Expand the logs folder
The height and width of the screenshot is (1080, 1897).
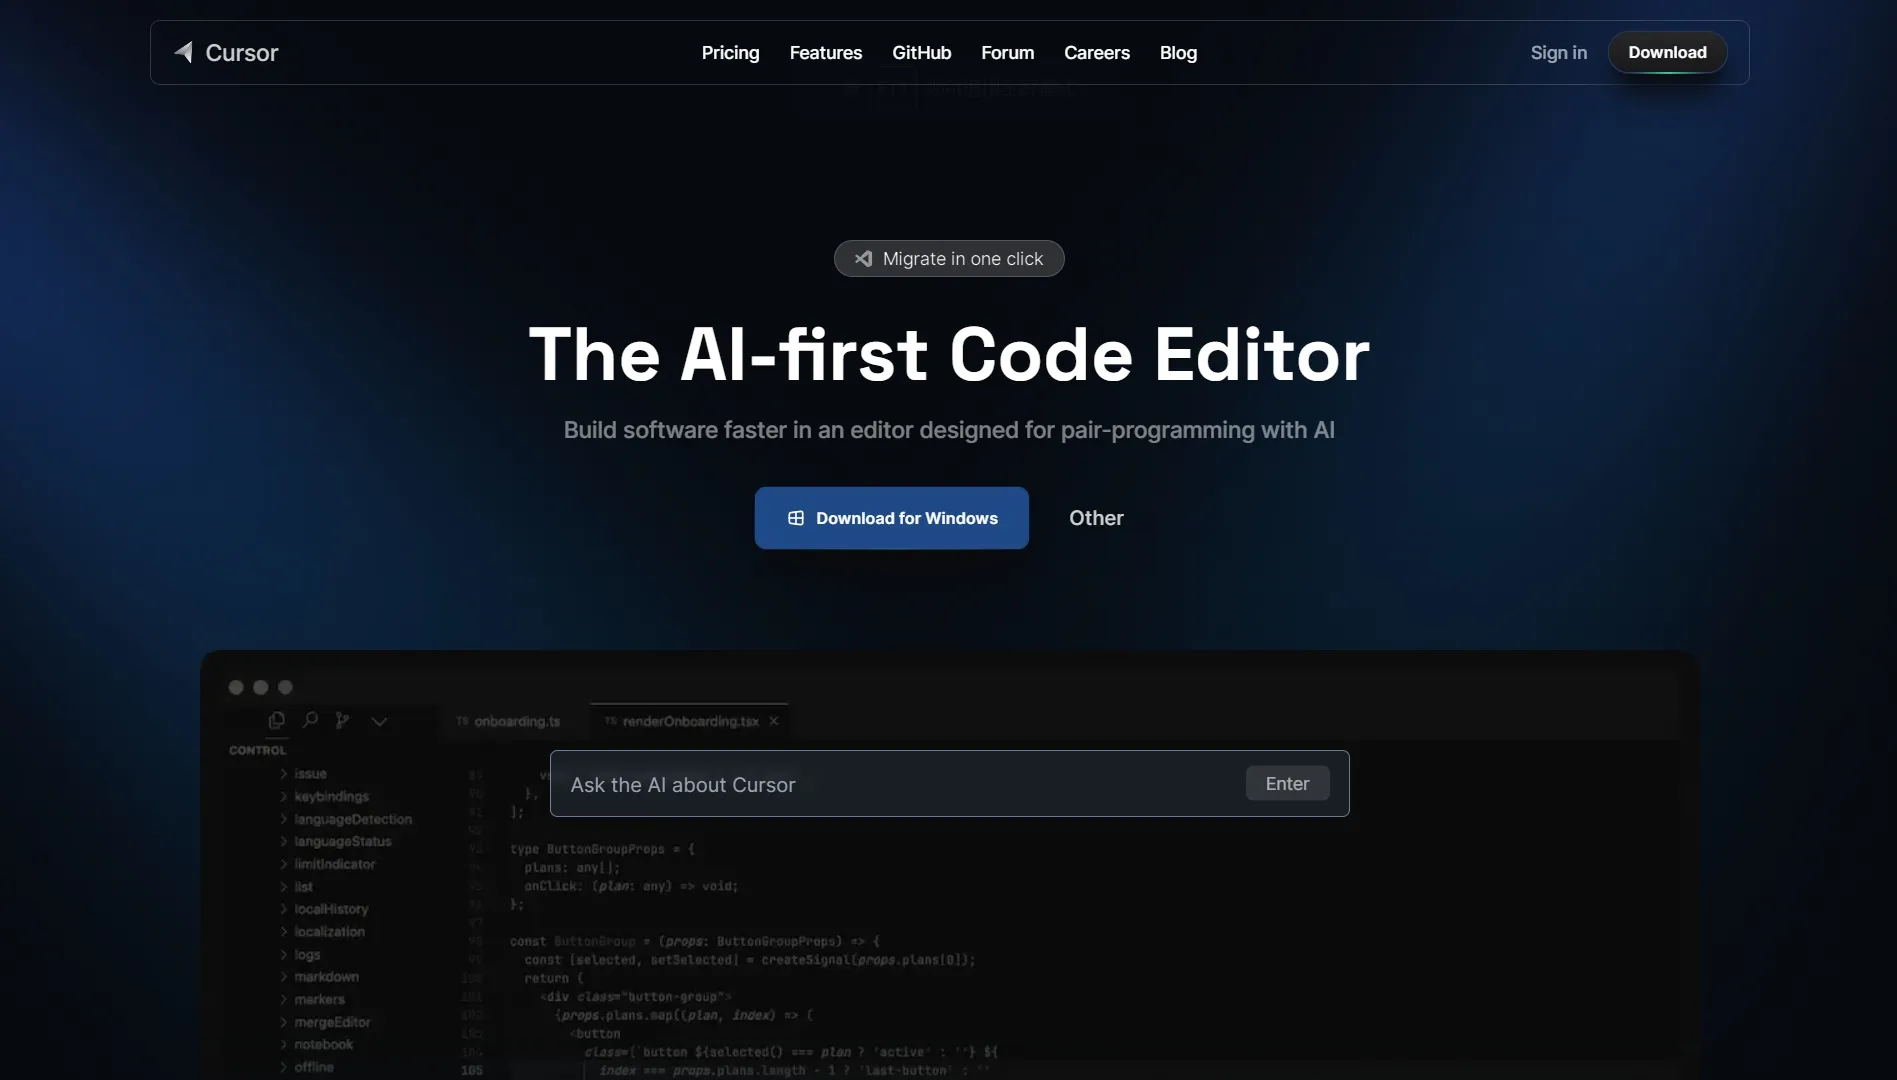(300, 955)
